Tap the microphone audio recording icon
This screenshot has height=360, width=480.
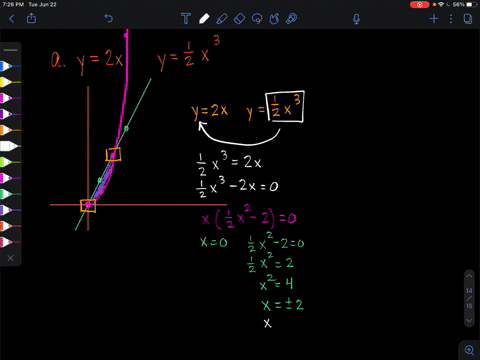pyautogui.click(x=356, y=19)
